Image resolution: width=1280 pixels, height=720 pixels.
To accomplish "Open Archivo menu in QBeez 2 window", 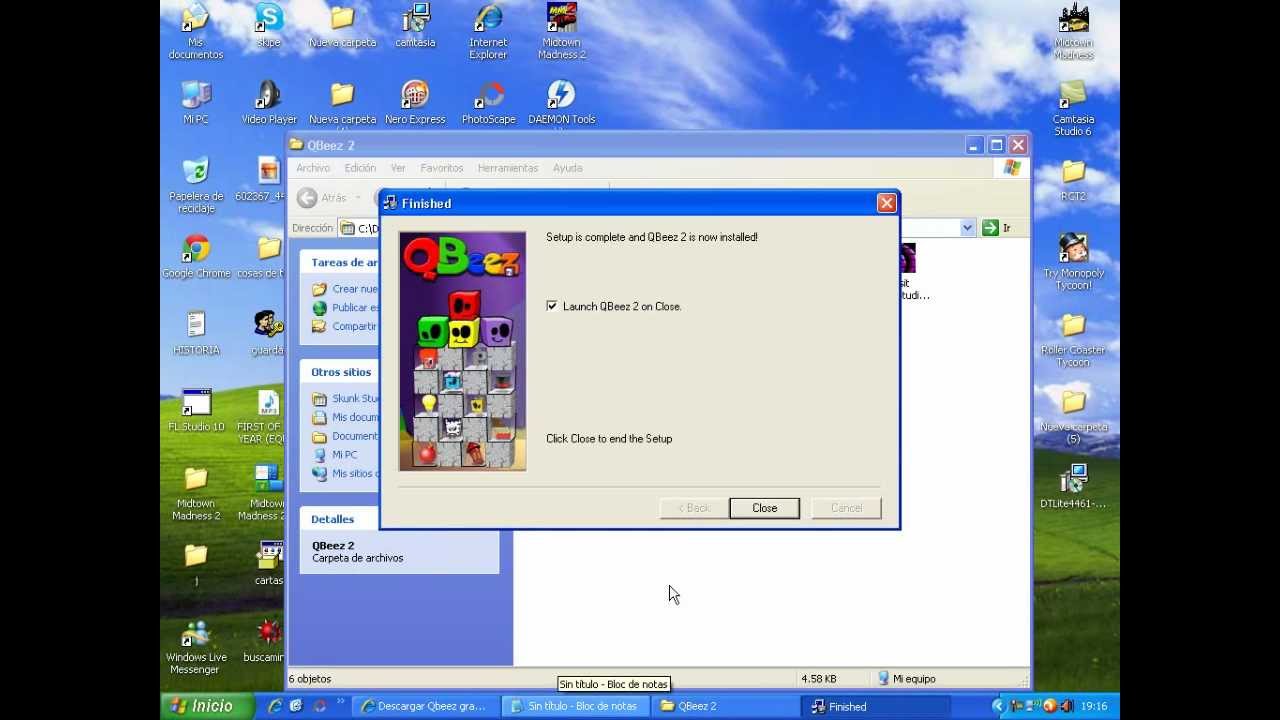I will (x=313, y=168).
